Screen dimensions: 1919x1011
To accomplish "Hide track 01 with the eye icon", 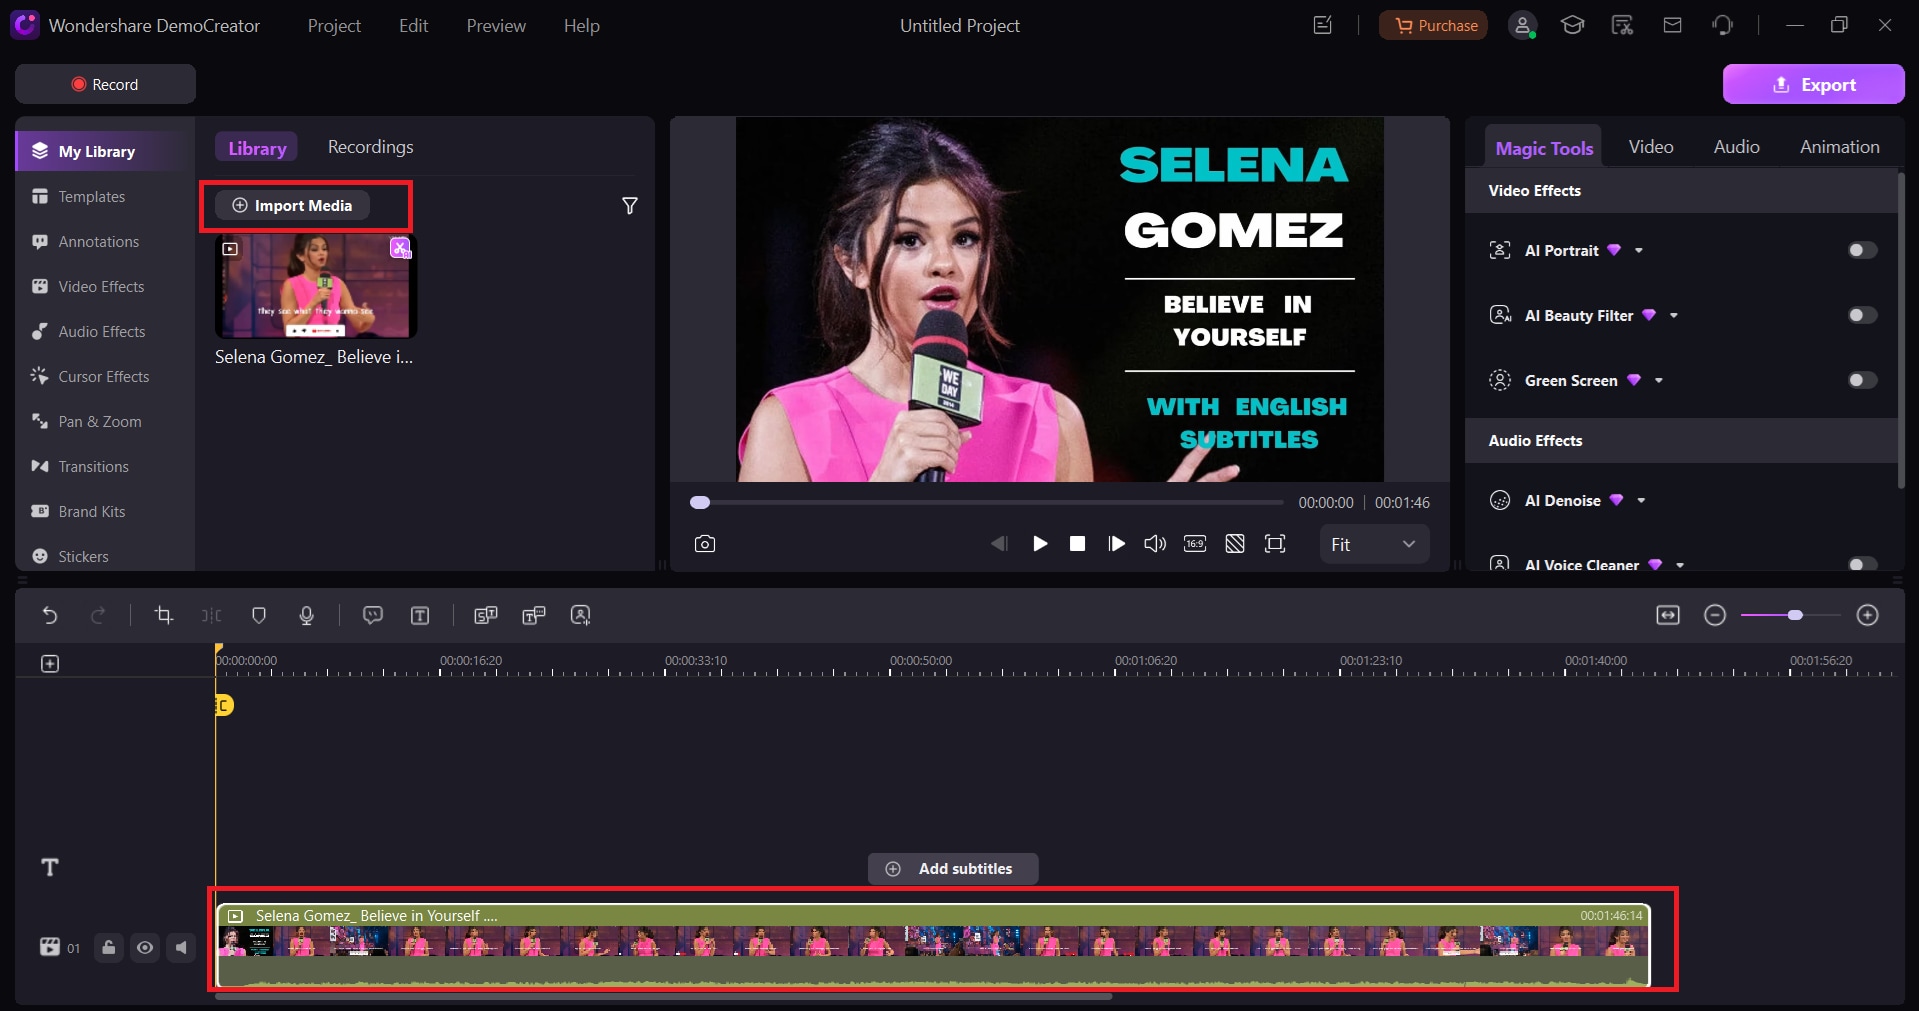I will coord(145,947).
